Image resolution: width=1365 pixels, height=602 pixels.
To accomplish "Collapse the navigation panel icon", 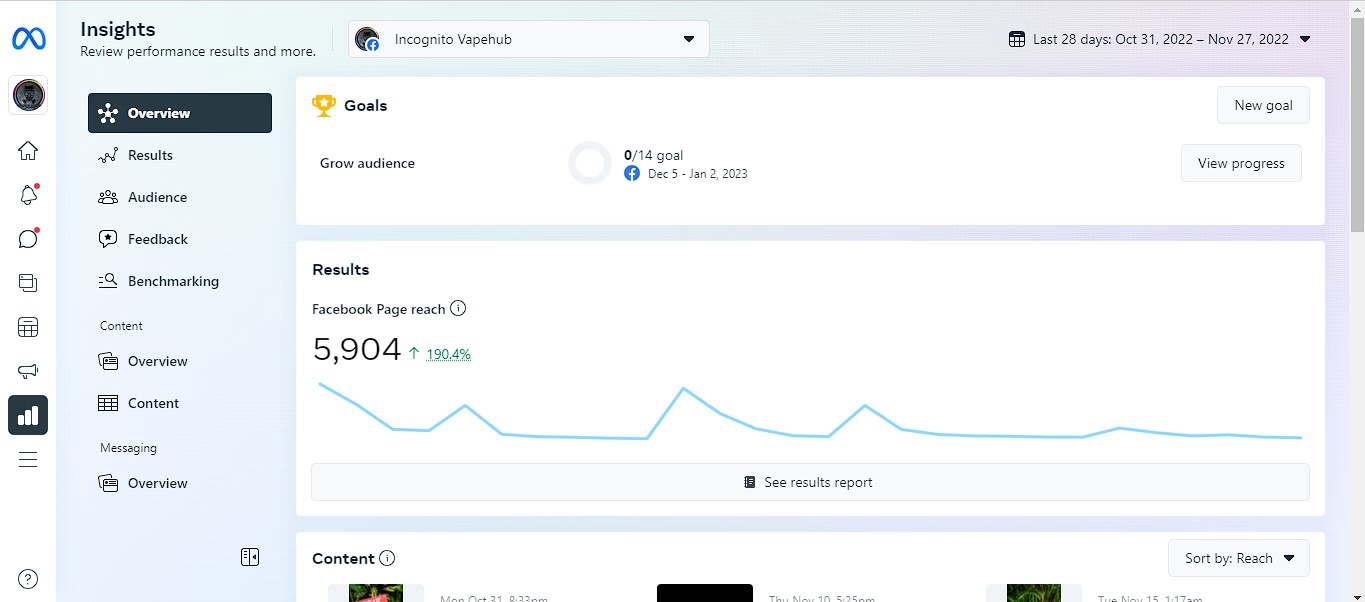I will coord(250,557).
